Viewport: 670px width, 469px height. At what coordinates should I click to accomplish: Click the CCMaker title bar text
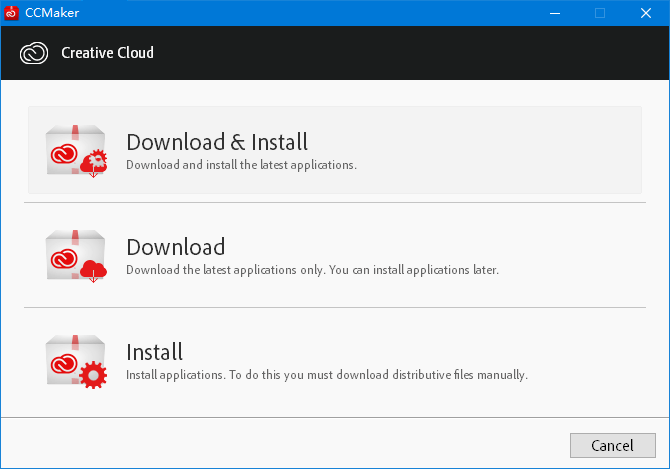pos(52,13)
